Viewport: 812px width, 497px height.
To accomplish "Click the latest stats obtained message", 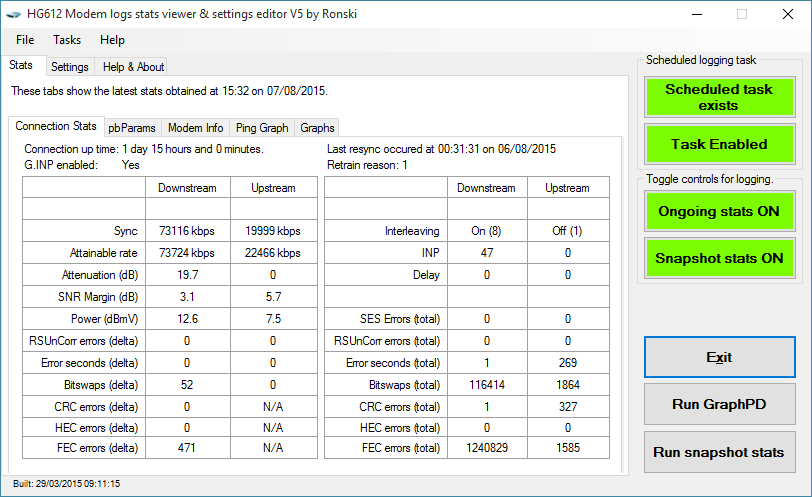I will 169,91.
